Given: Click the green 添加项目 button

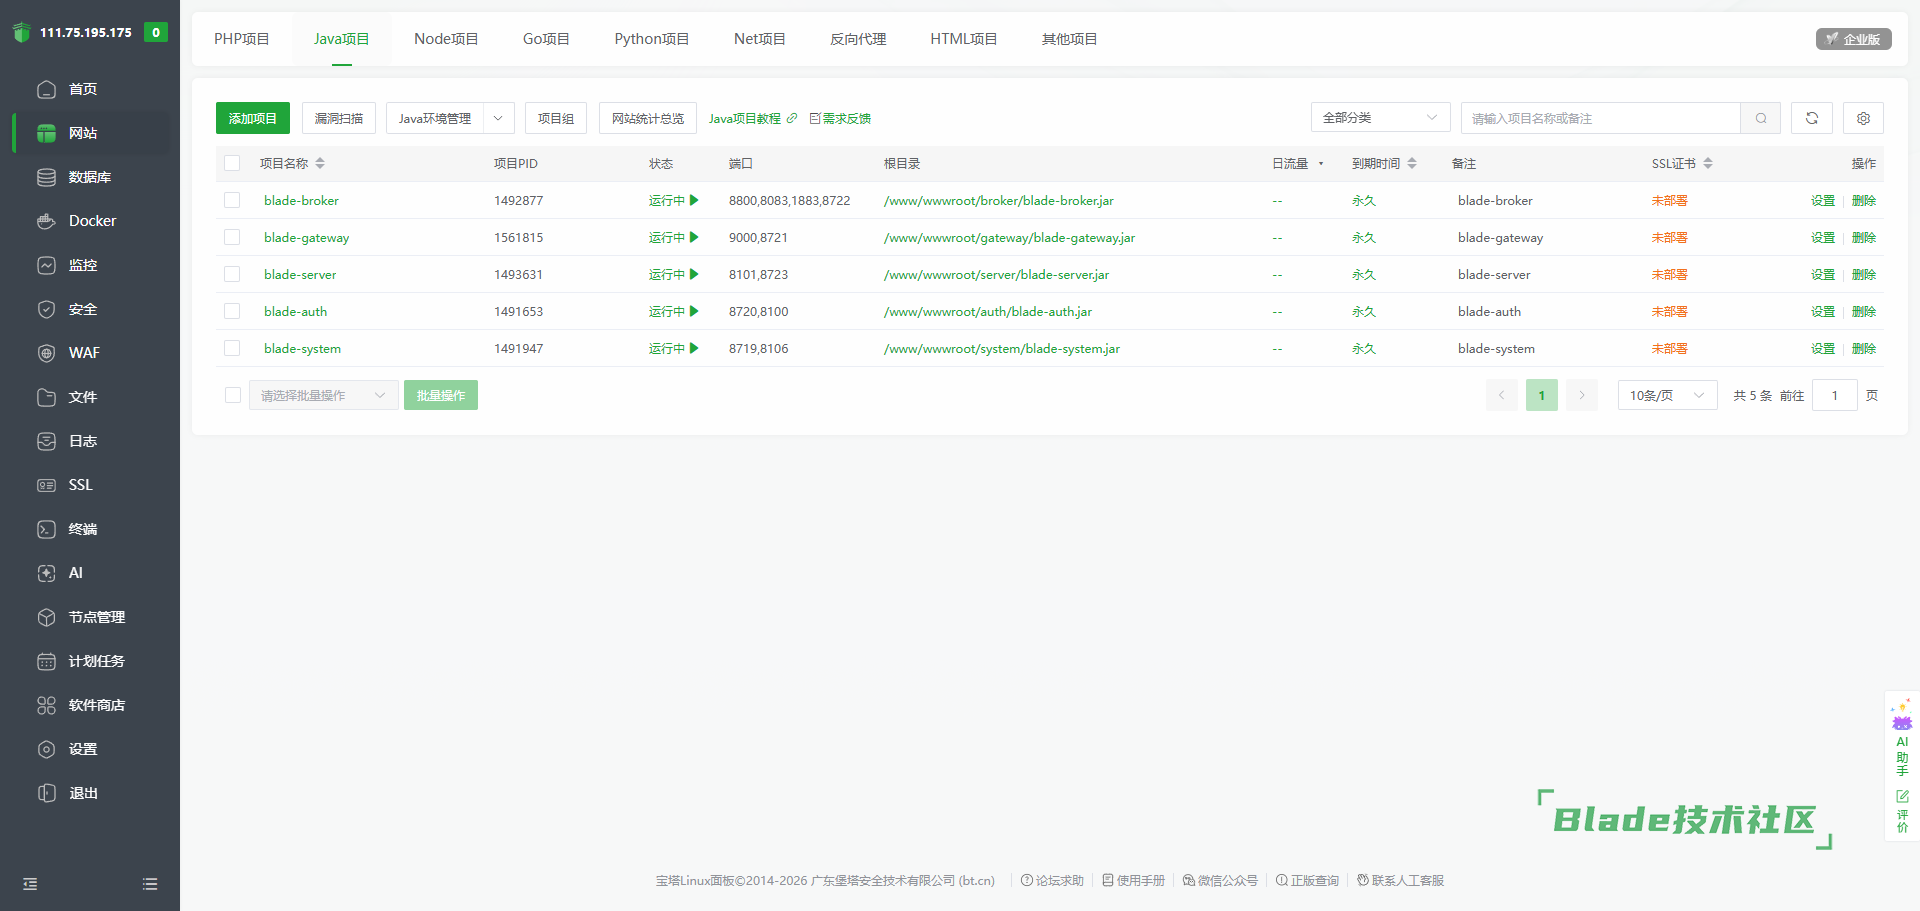Looking at the screenshot, I should click(252, 118).
